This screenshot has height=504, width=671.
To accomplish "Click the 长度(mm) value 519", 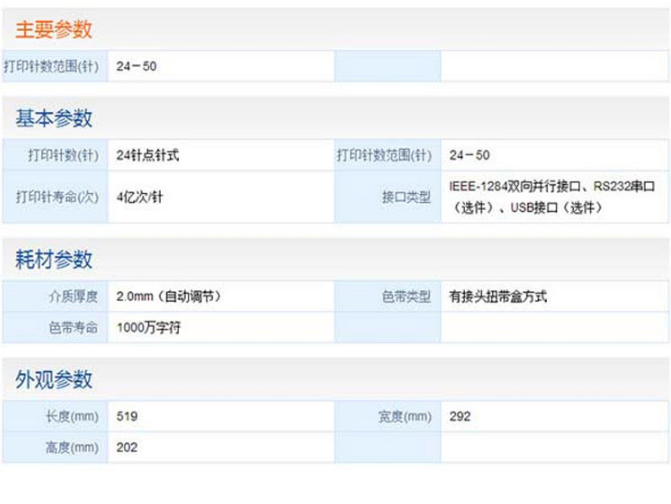I will tap(127, 416).
